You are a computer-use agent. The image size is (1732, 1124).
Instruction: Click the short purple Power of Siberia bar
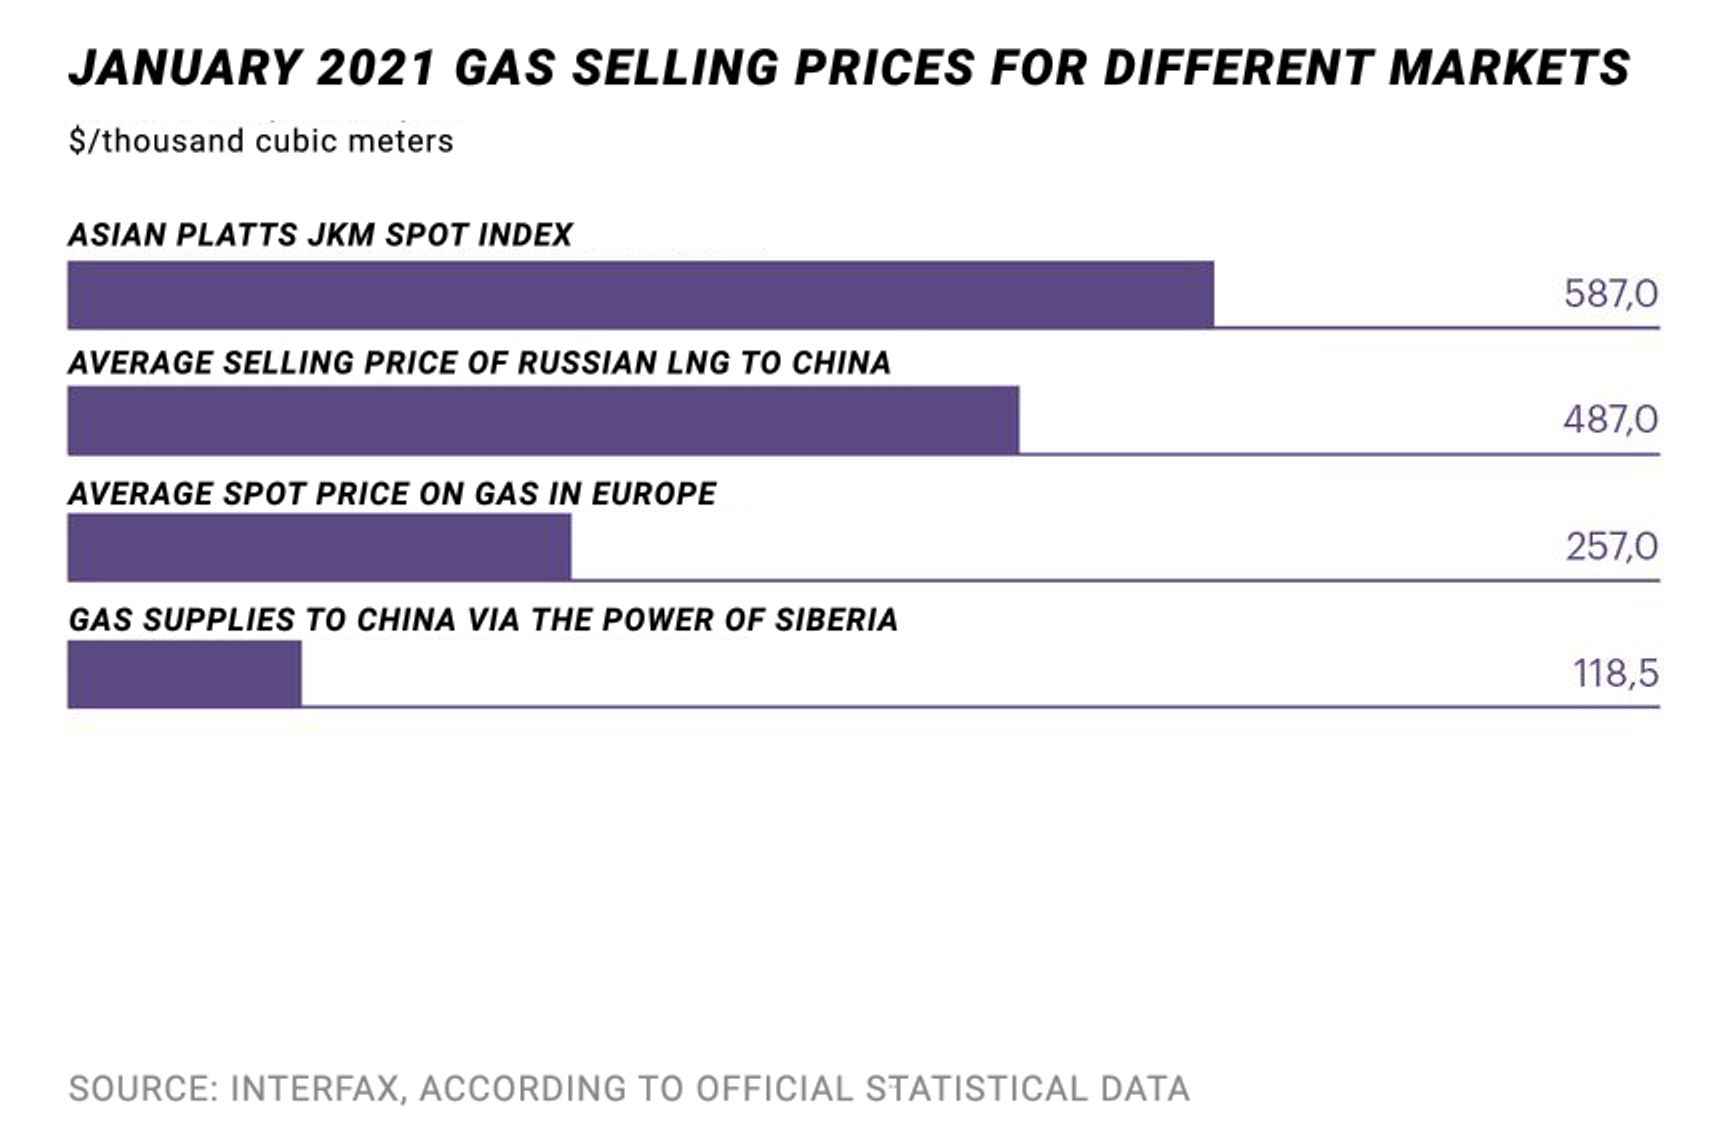[x=184, y=674]
